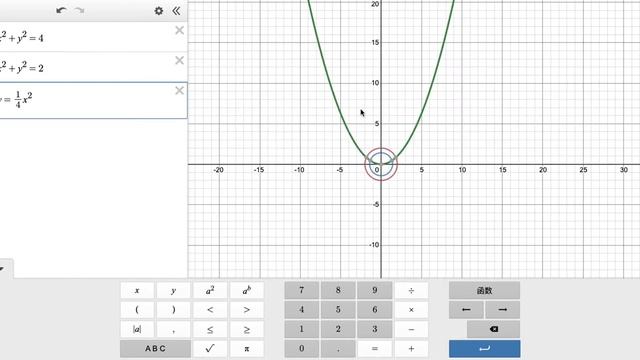
Task: Insert the minus operator
Action: (x=411, y=329)
